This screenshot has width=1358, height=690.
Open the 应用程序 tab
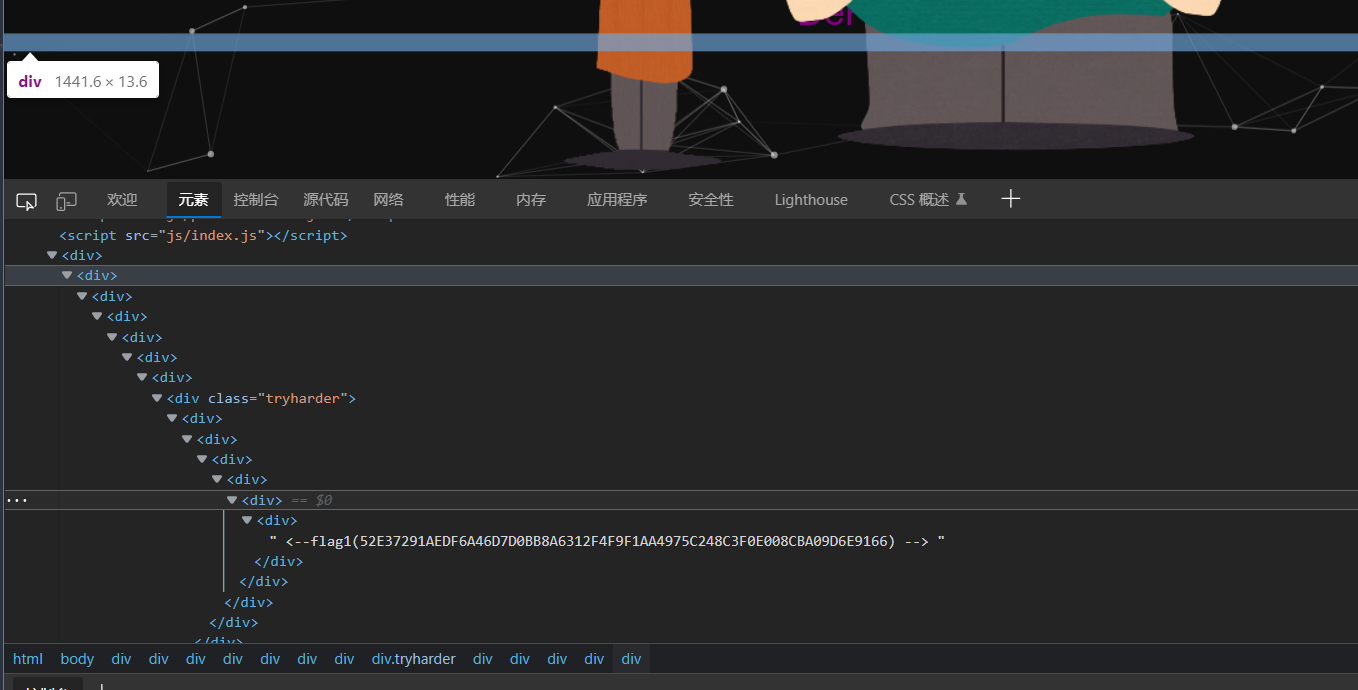pyautogui.click(x=617, y=200)
